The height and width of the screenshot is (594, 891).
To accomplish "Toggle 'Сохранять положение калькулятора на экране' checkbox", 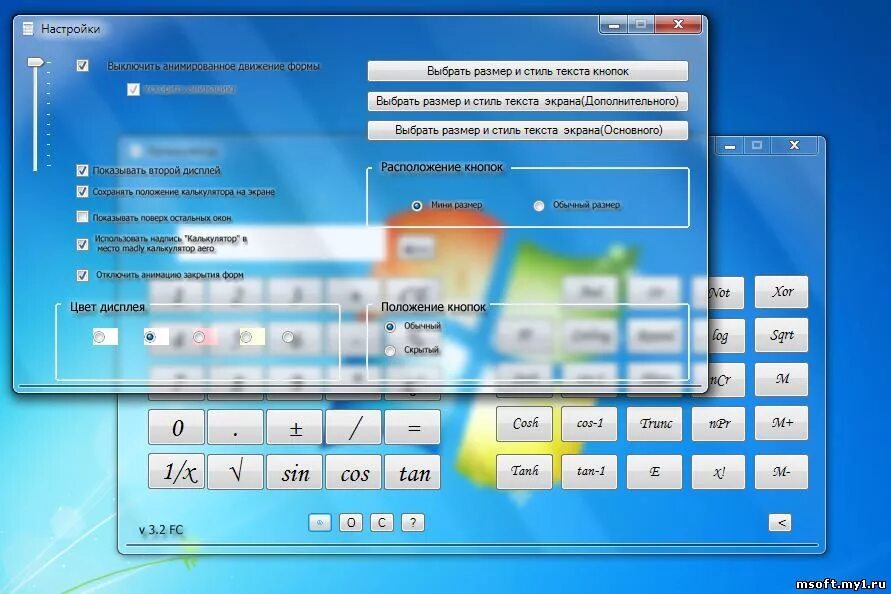I will click(82, 191).
